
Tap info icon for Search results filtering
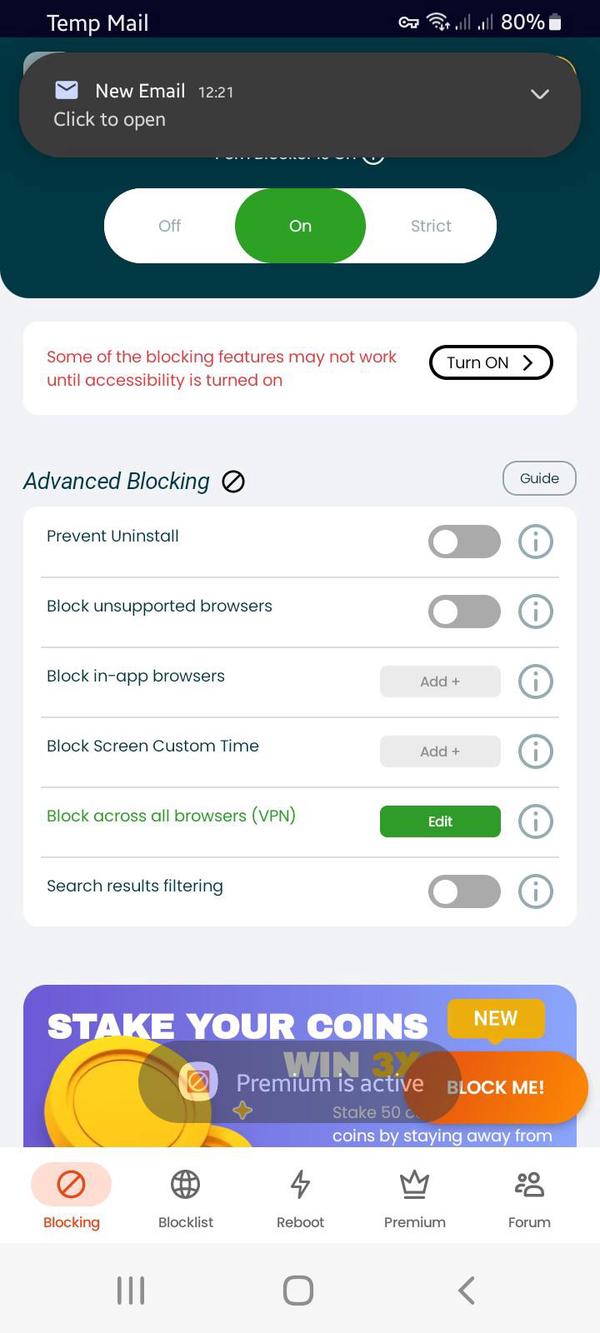(535, 891)
